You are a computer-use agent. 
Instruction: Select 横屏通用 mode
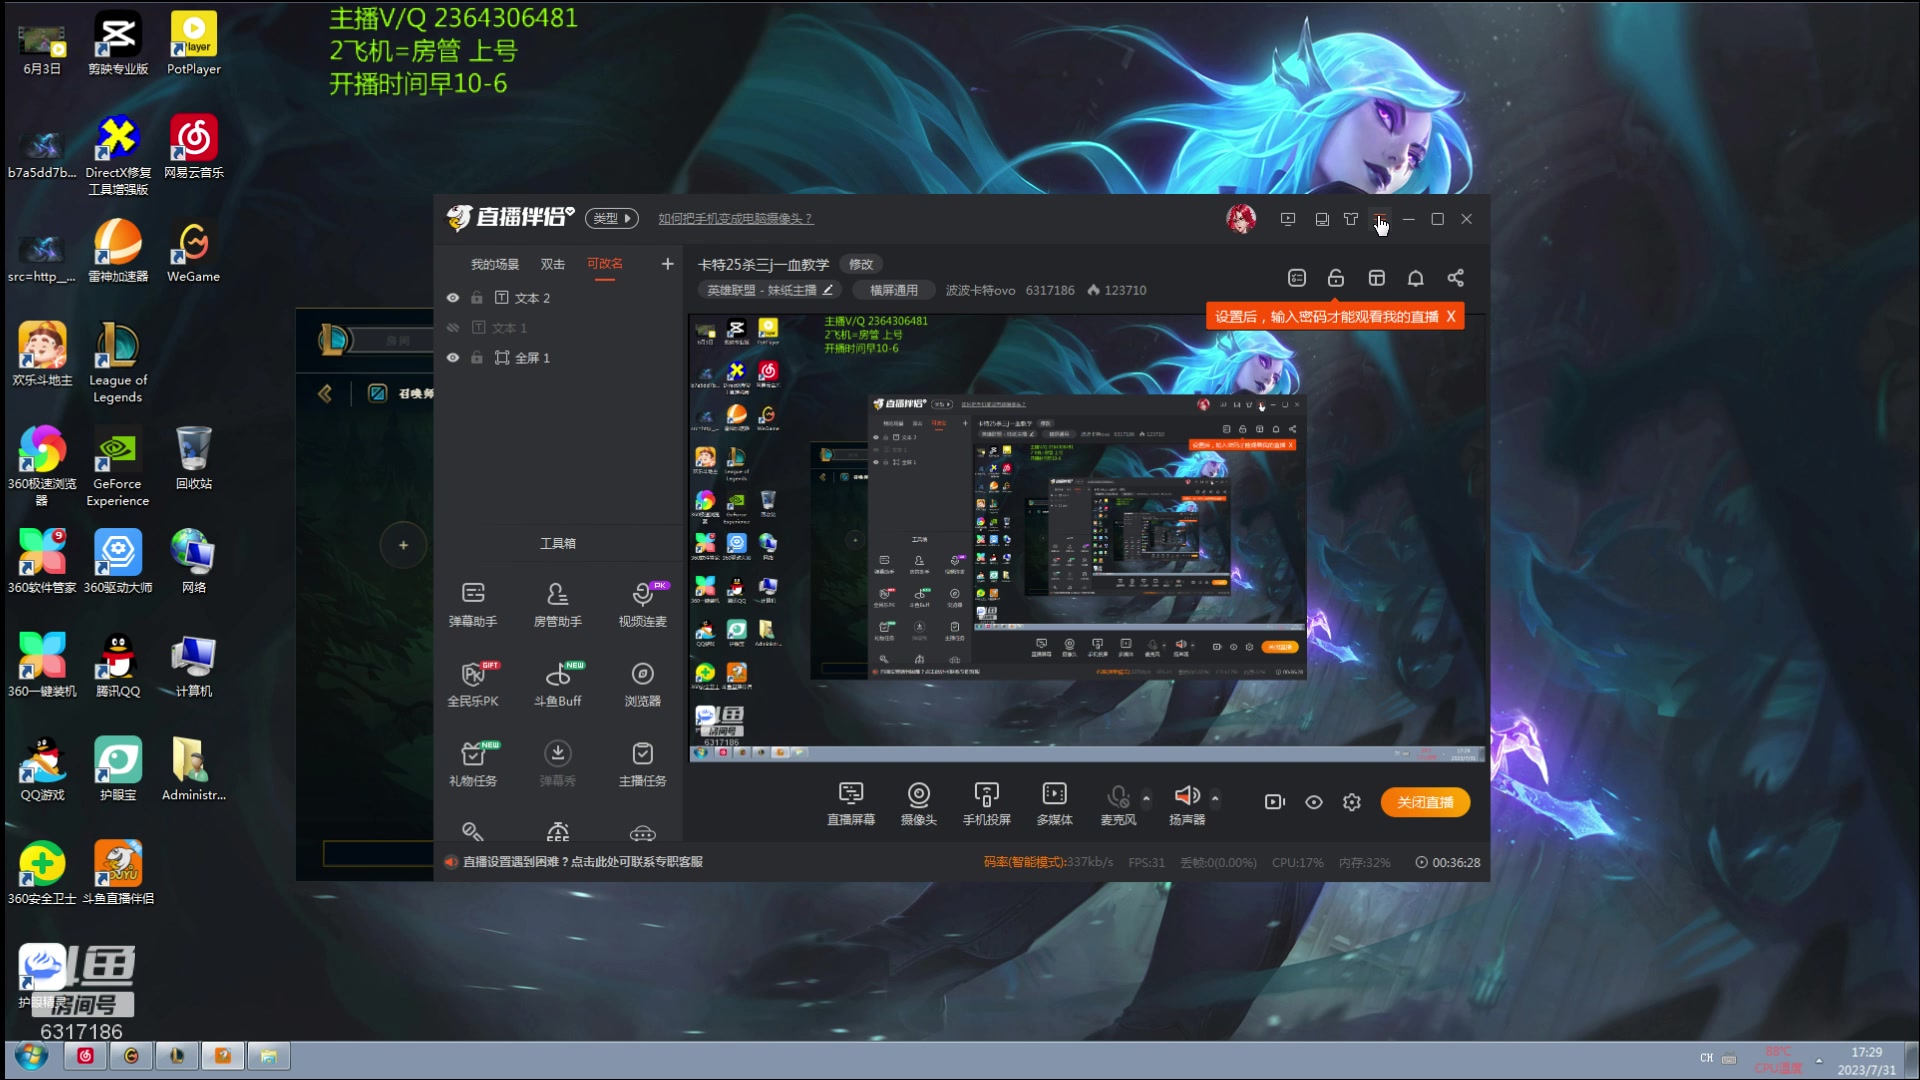click(894, 290)
